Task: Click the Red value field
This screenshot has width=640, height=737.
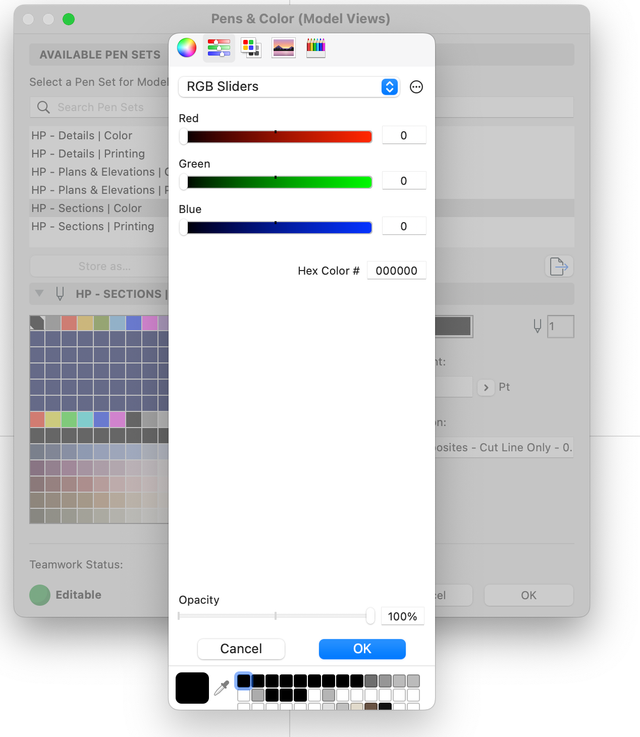Action: point(404,135)
